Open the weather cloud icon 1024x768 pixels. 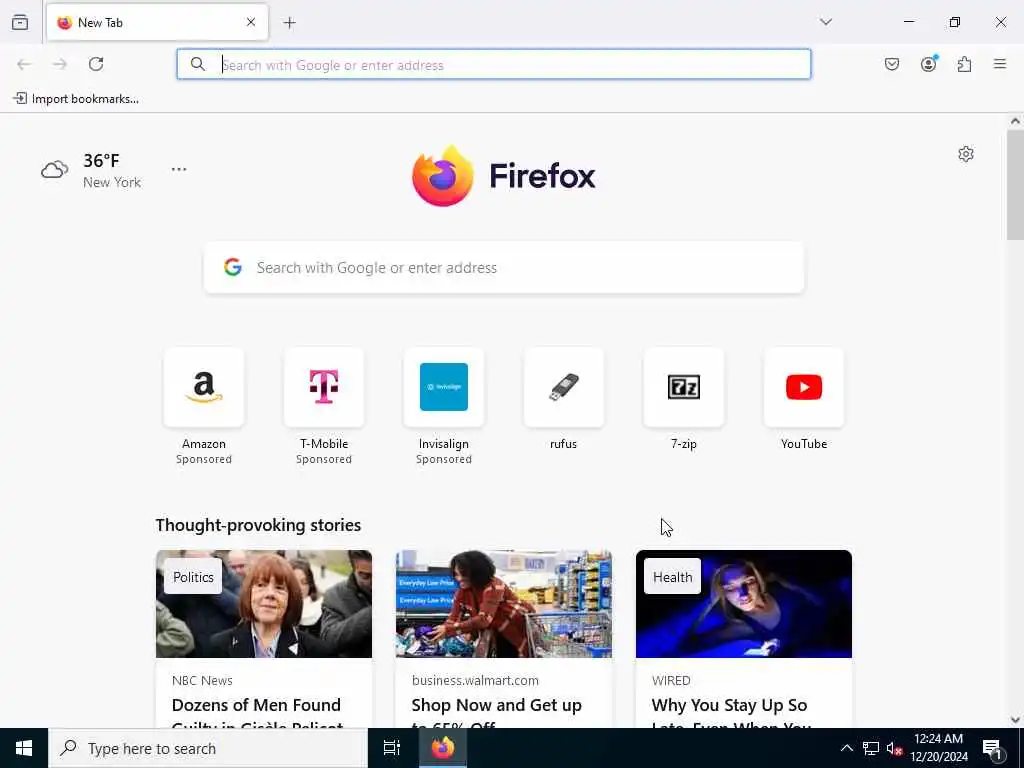54,170
